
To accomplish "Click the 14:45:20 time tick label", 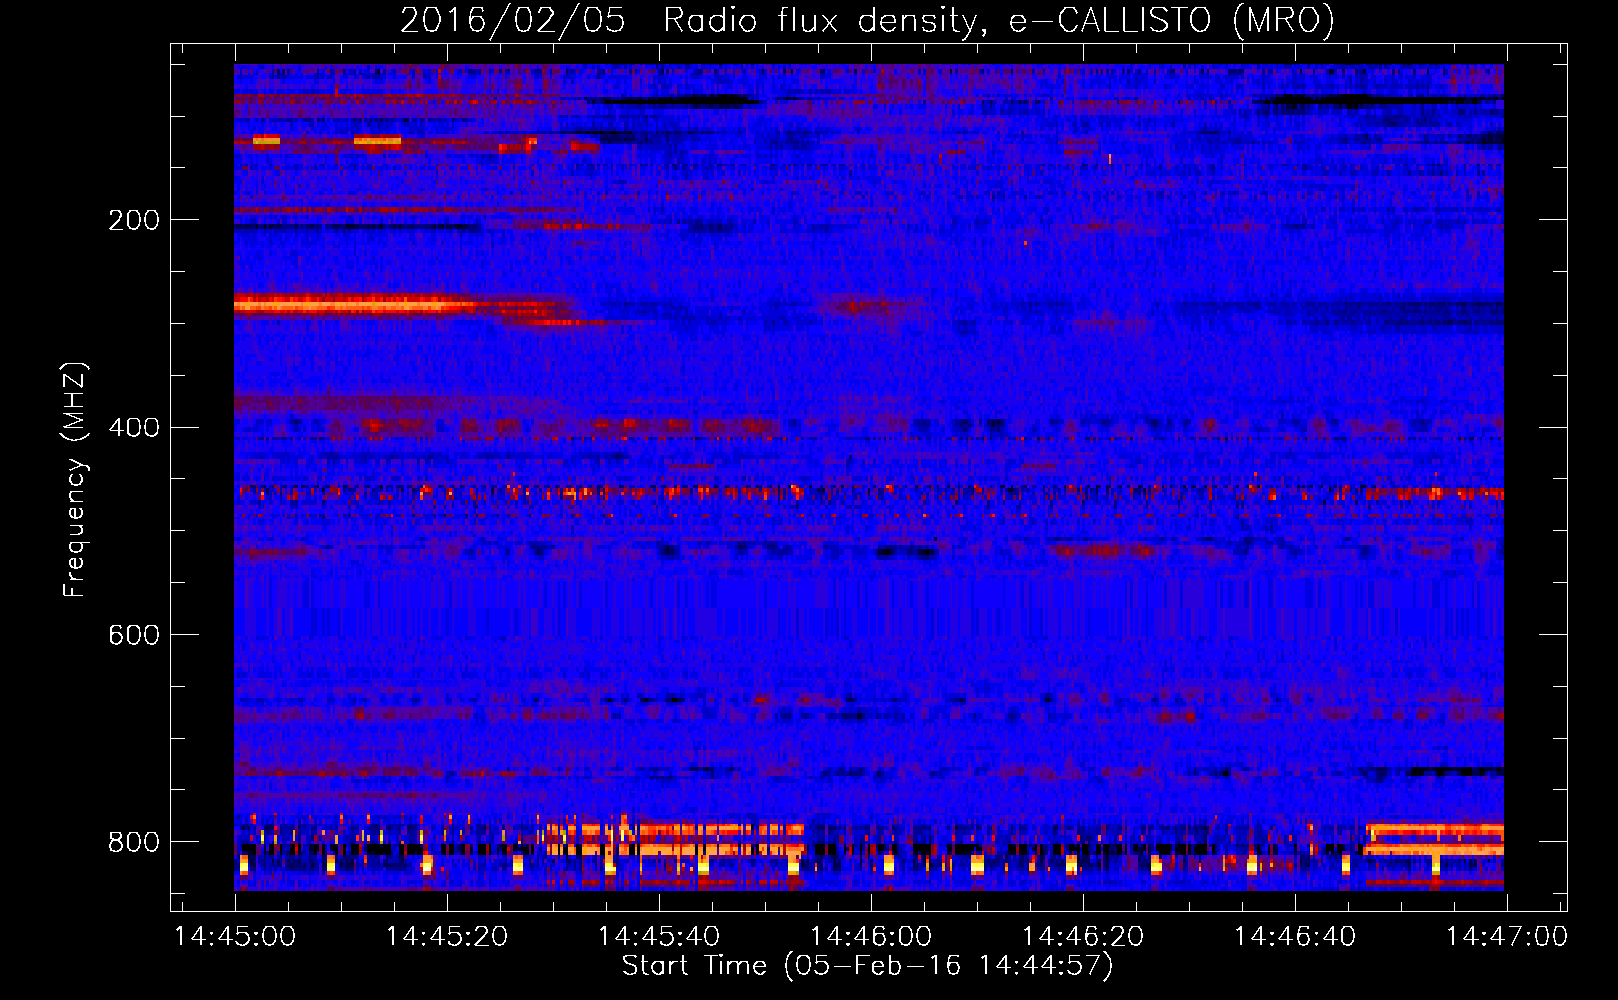I will pos(447,937).
